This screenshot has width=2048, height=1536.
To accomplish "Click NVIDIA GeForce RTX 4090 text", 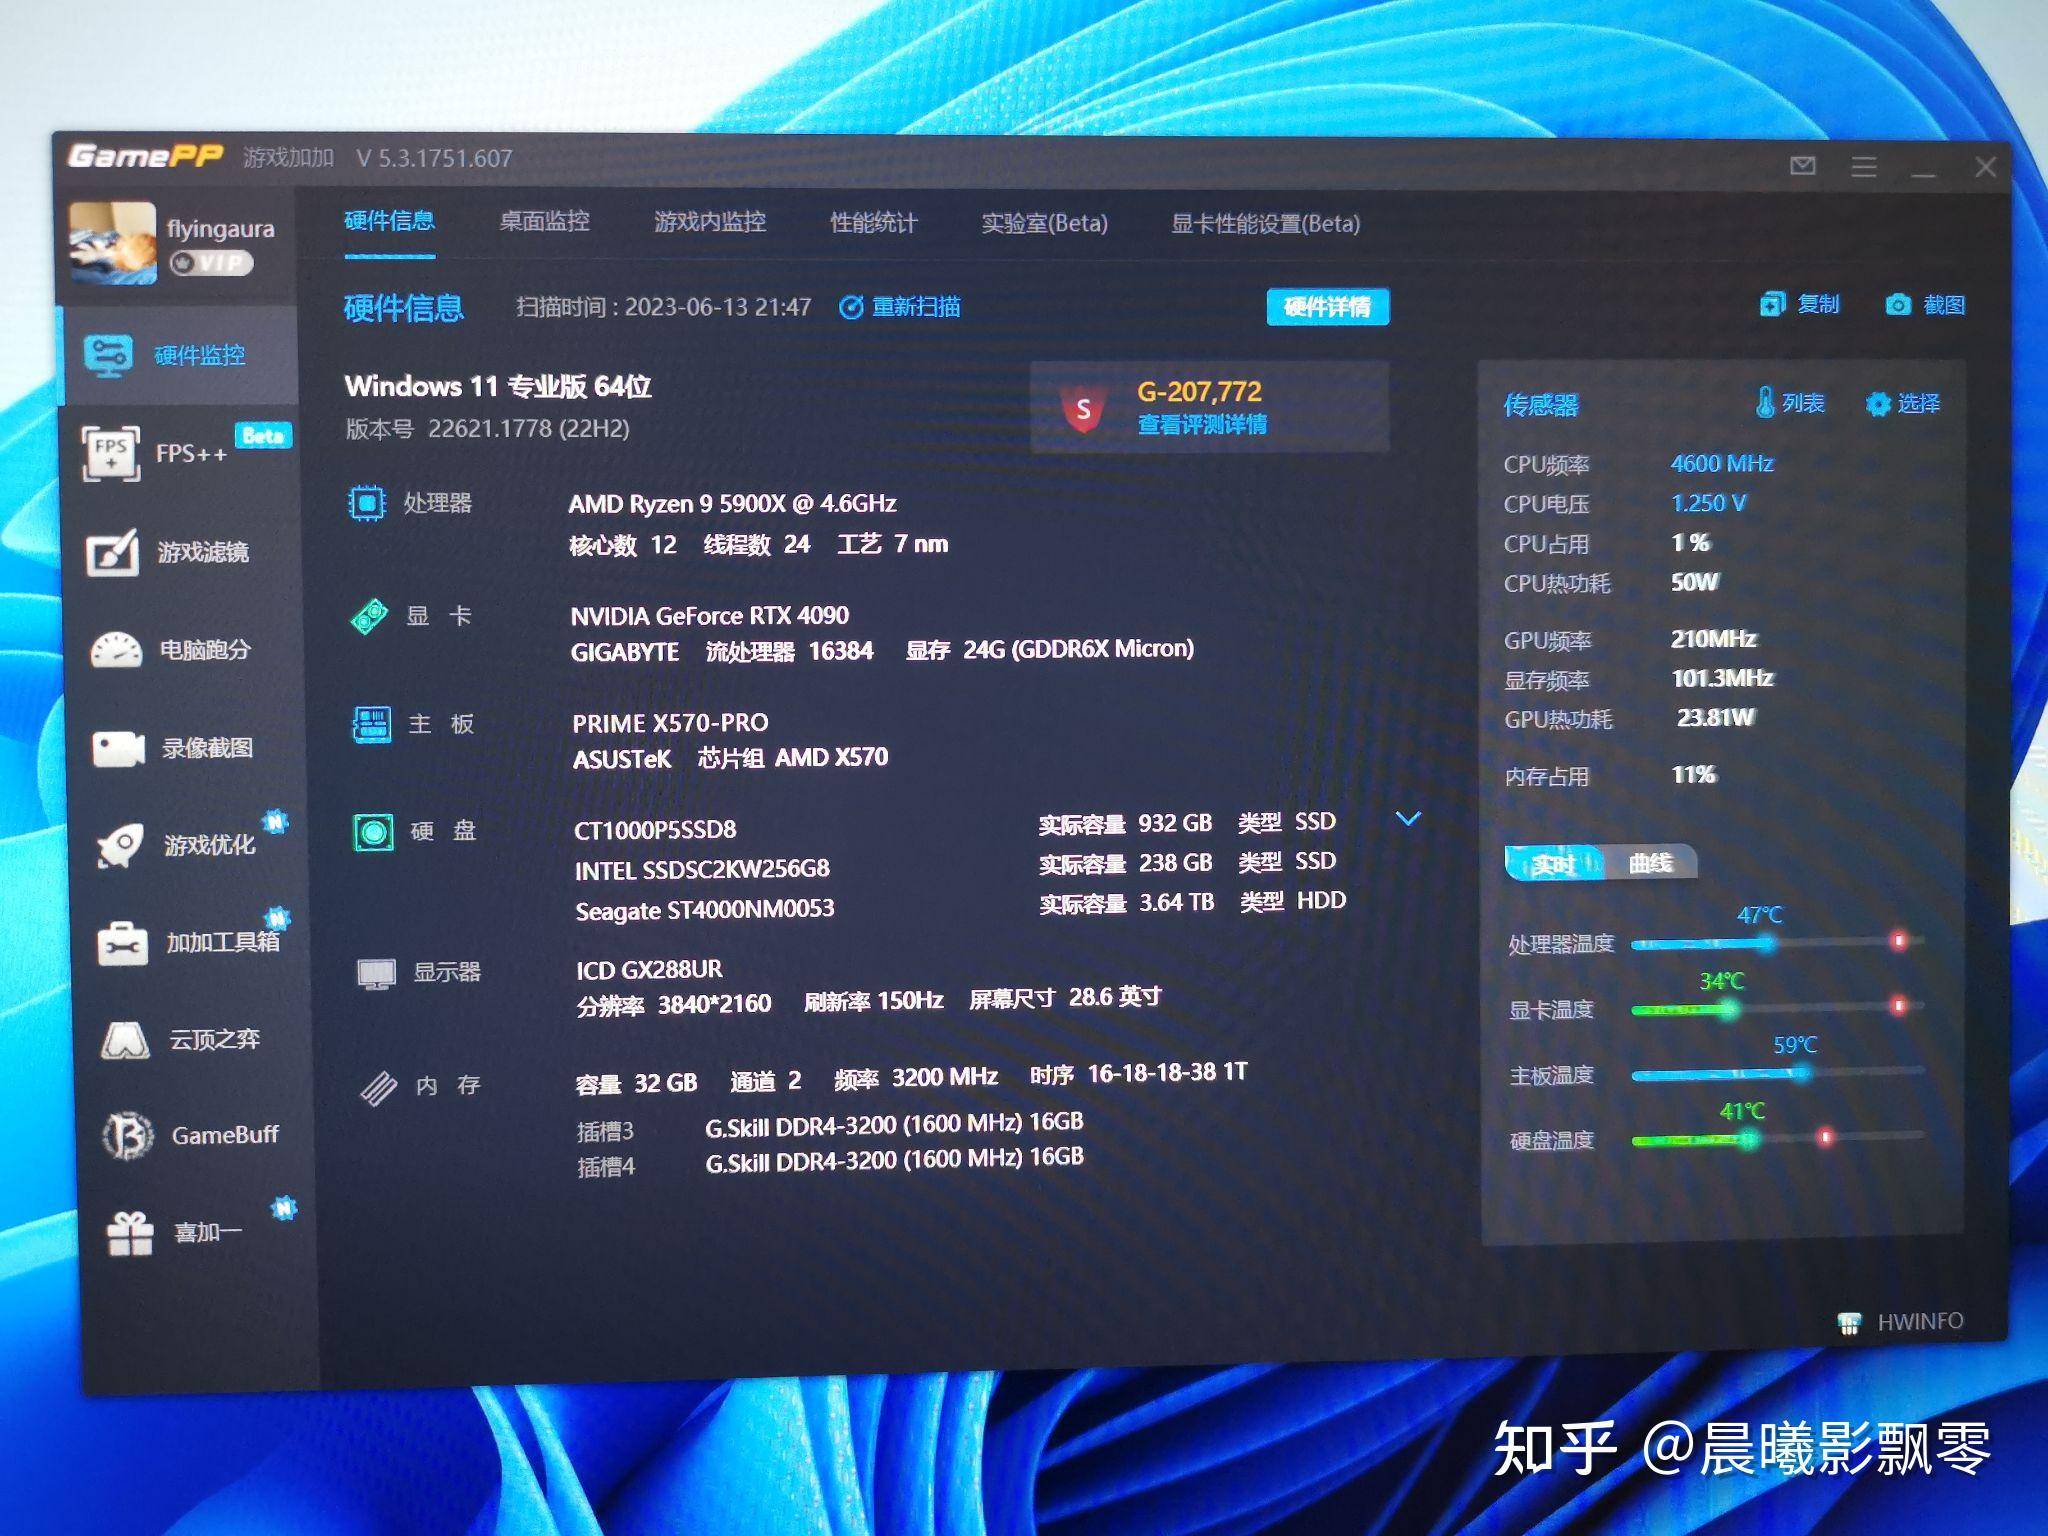I will pos(709,615).
